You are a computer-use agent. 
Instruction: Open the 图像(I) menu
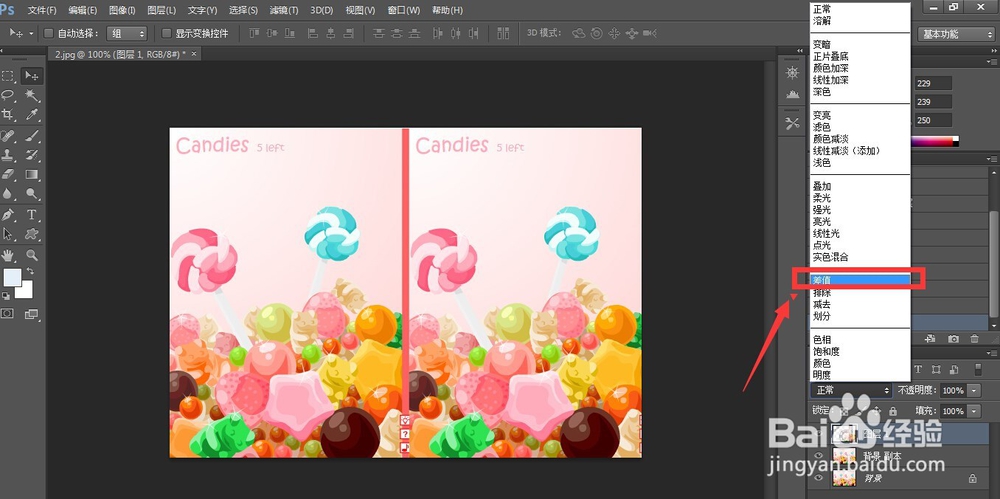122,10
